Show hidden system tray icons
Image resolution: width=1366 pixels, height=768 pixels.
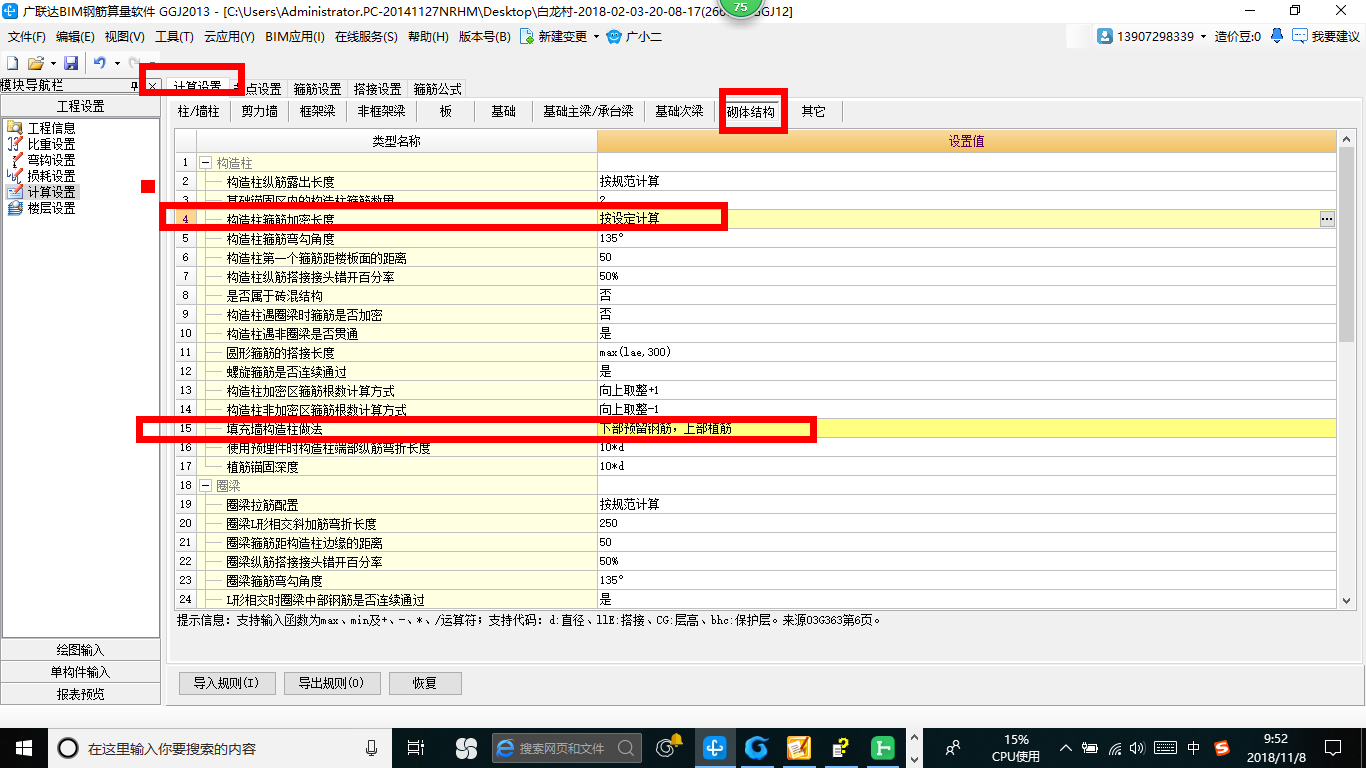(x=1066, y=747)
